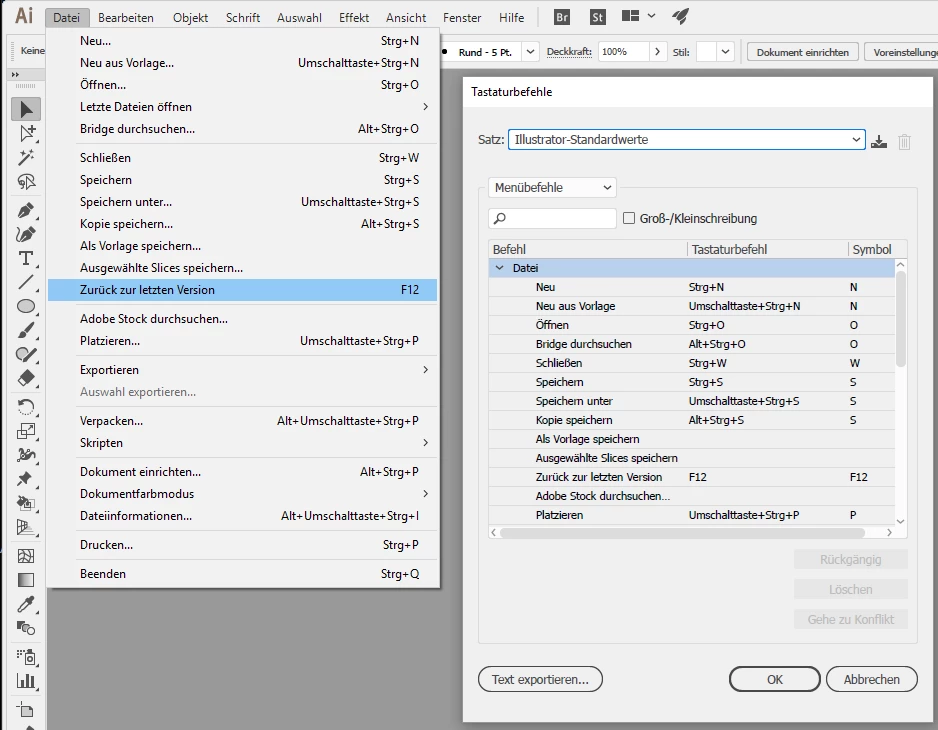Select the Gradient tool
Viewport: 938px width, 730px height.
[26, 580]
